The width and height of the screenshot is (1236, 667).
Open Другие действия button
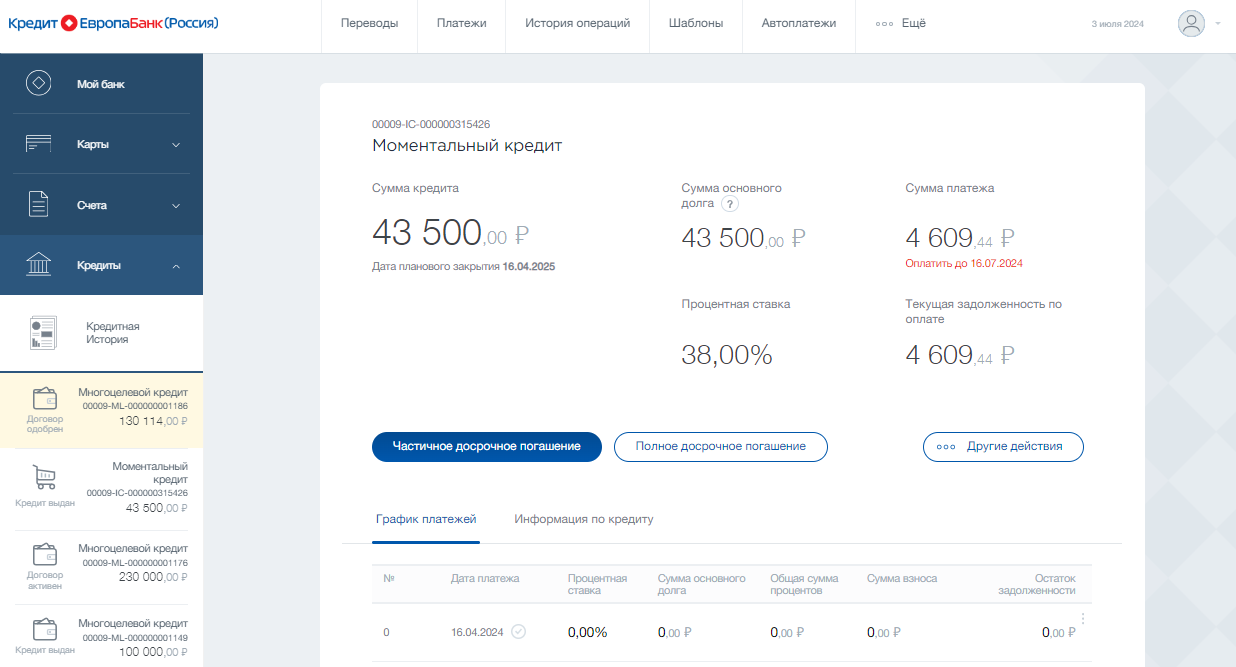1003,446
